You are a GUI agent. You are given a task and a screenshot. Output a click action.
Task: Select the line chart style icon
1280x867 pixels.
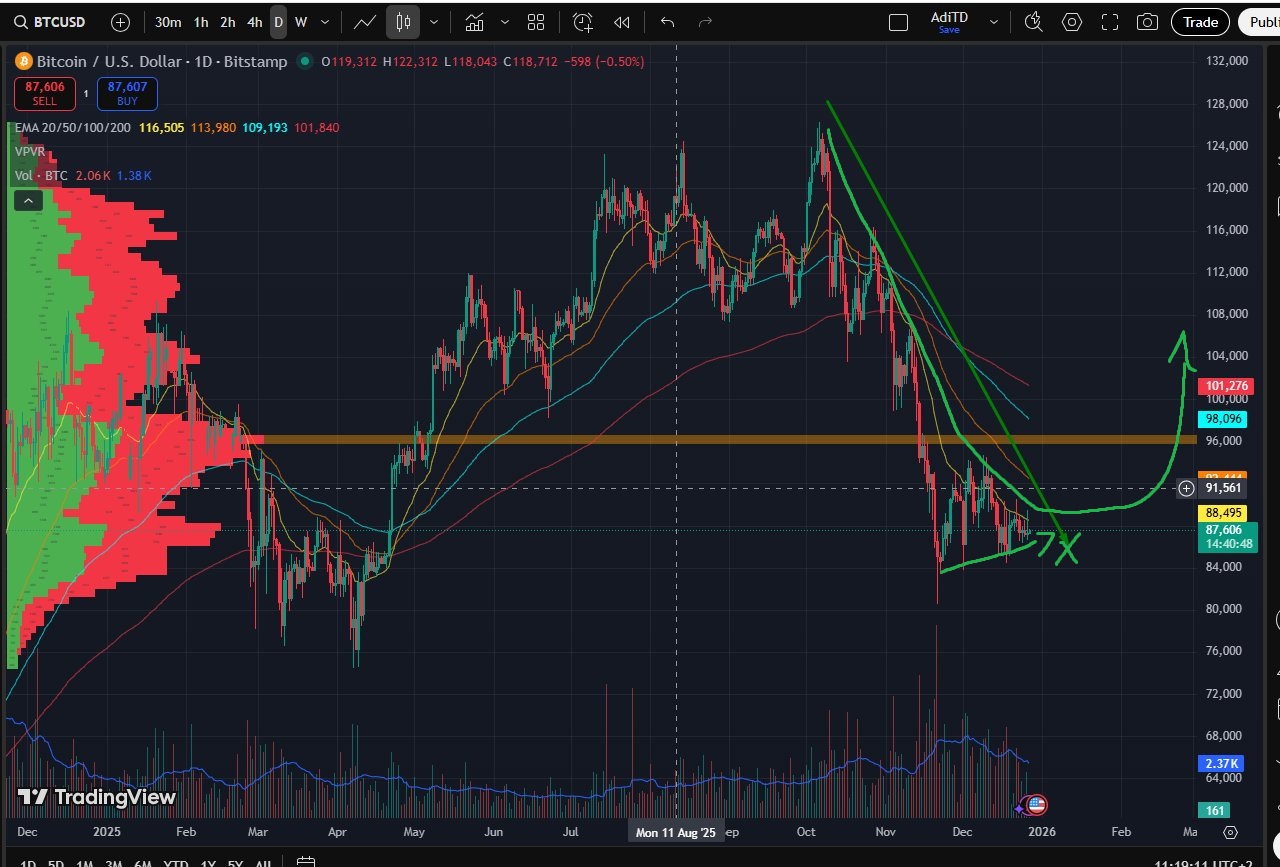pyautogui.click(x=365, y=22)
